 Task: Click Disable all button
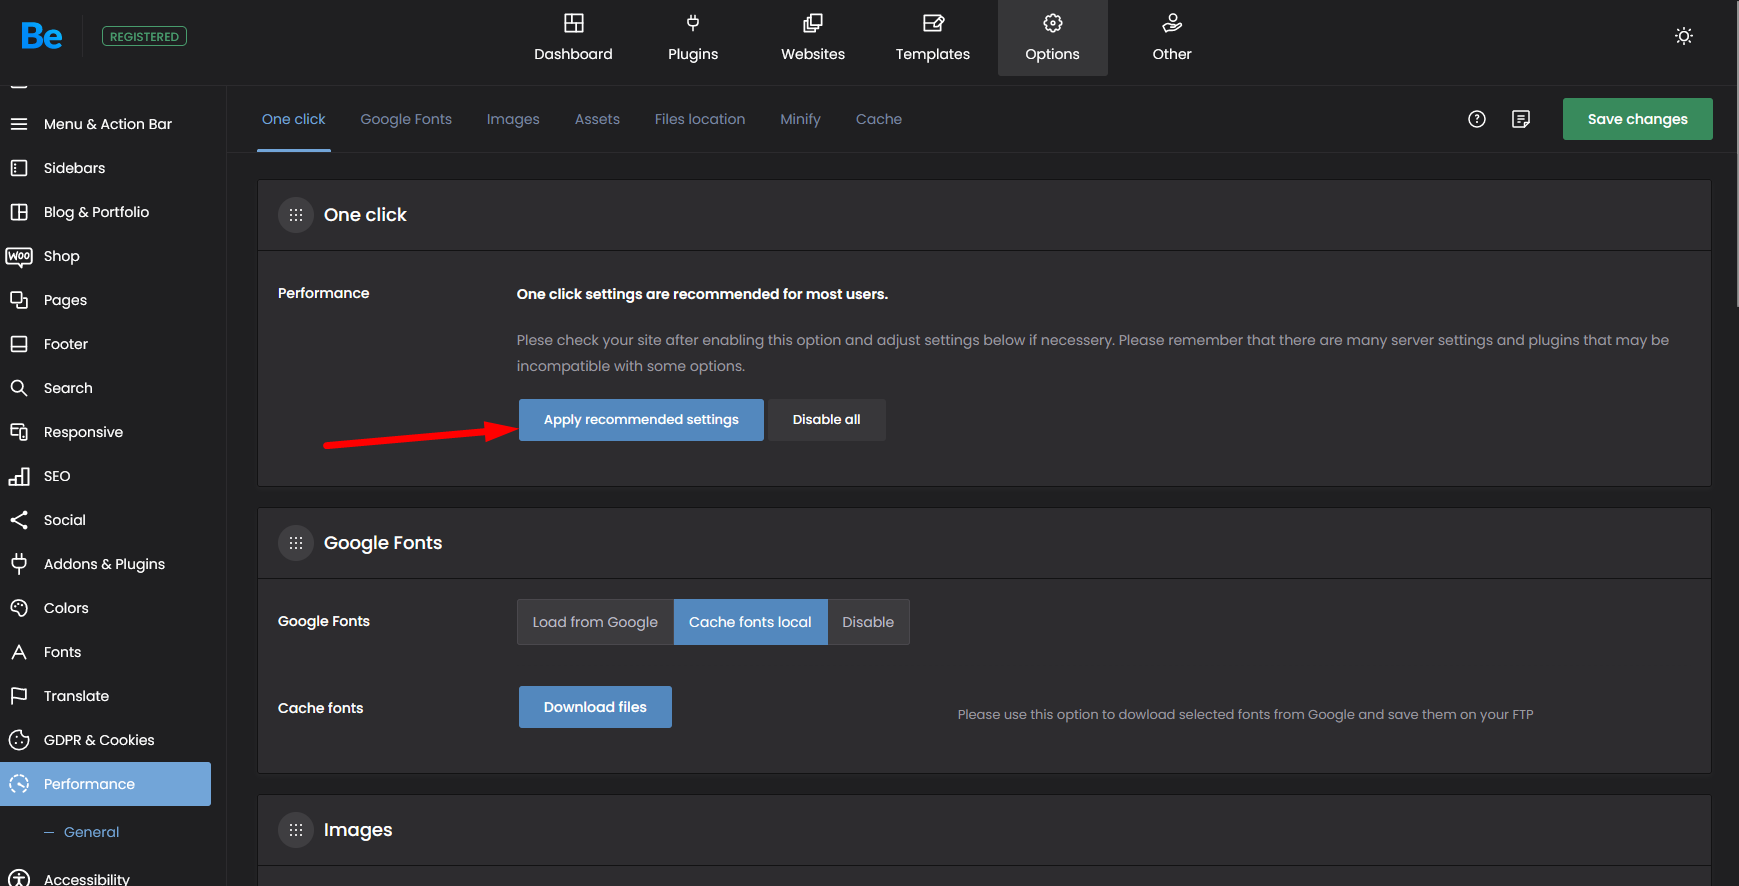[x=827, y=420]
